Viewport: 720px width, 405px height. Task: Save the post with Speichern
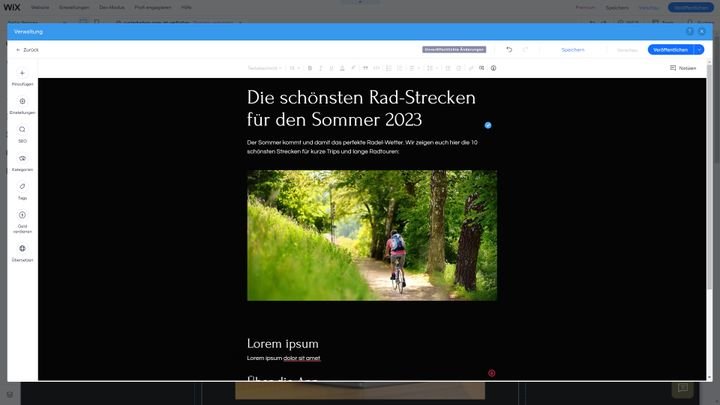pos(573,50)
